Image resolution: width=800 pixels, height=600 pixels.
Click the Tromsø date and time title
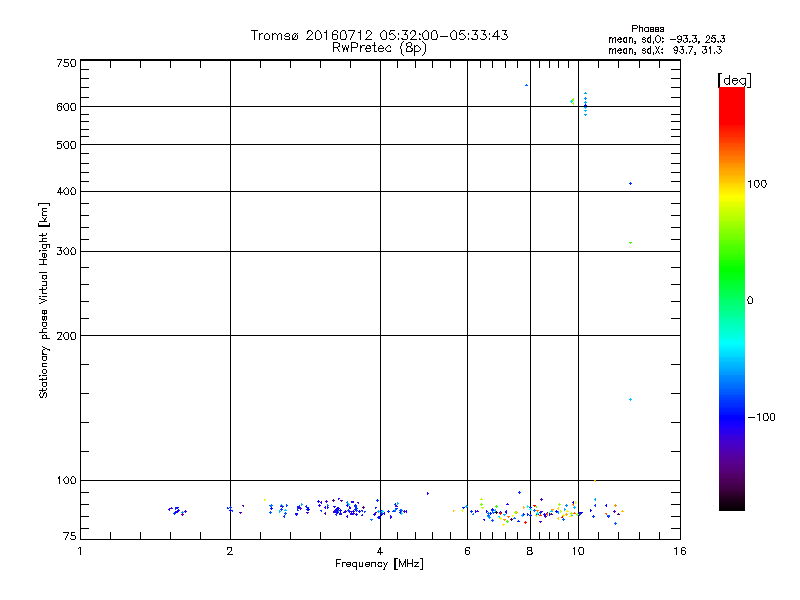pyautogui.click(x=379, y=35)
